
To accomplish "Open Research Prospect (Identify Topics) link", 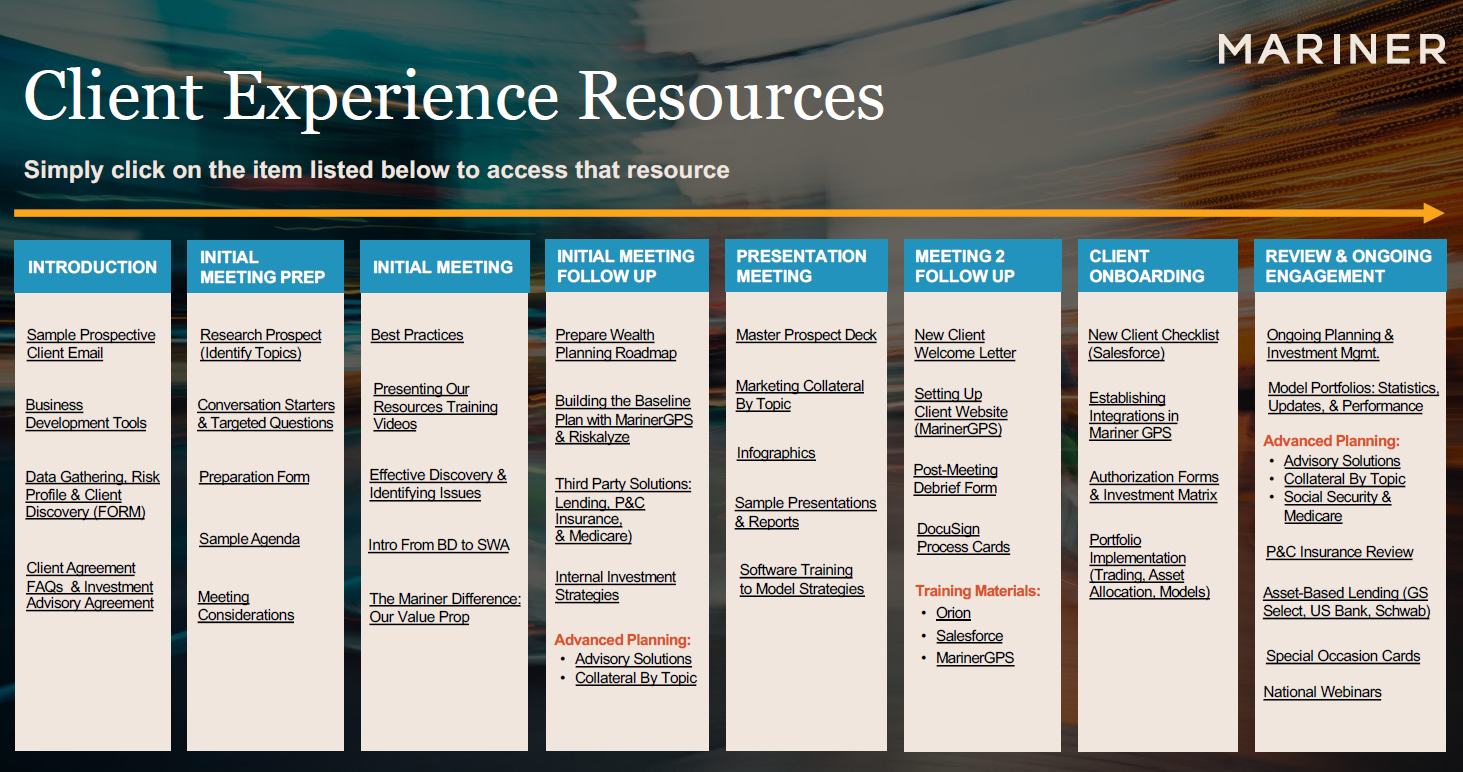I will click(261, 344).
